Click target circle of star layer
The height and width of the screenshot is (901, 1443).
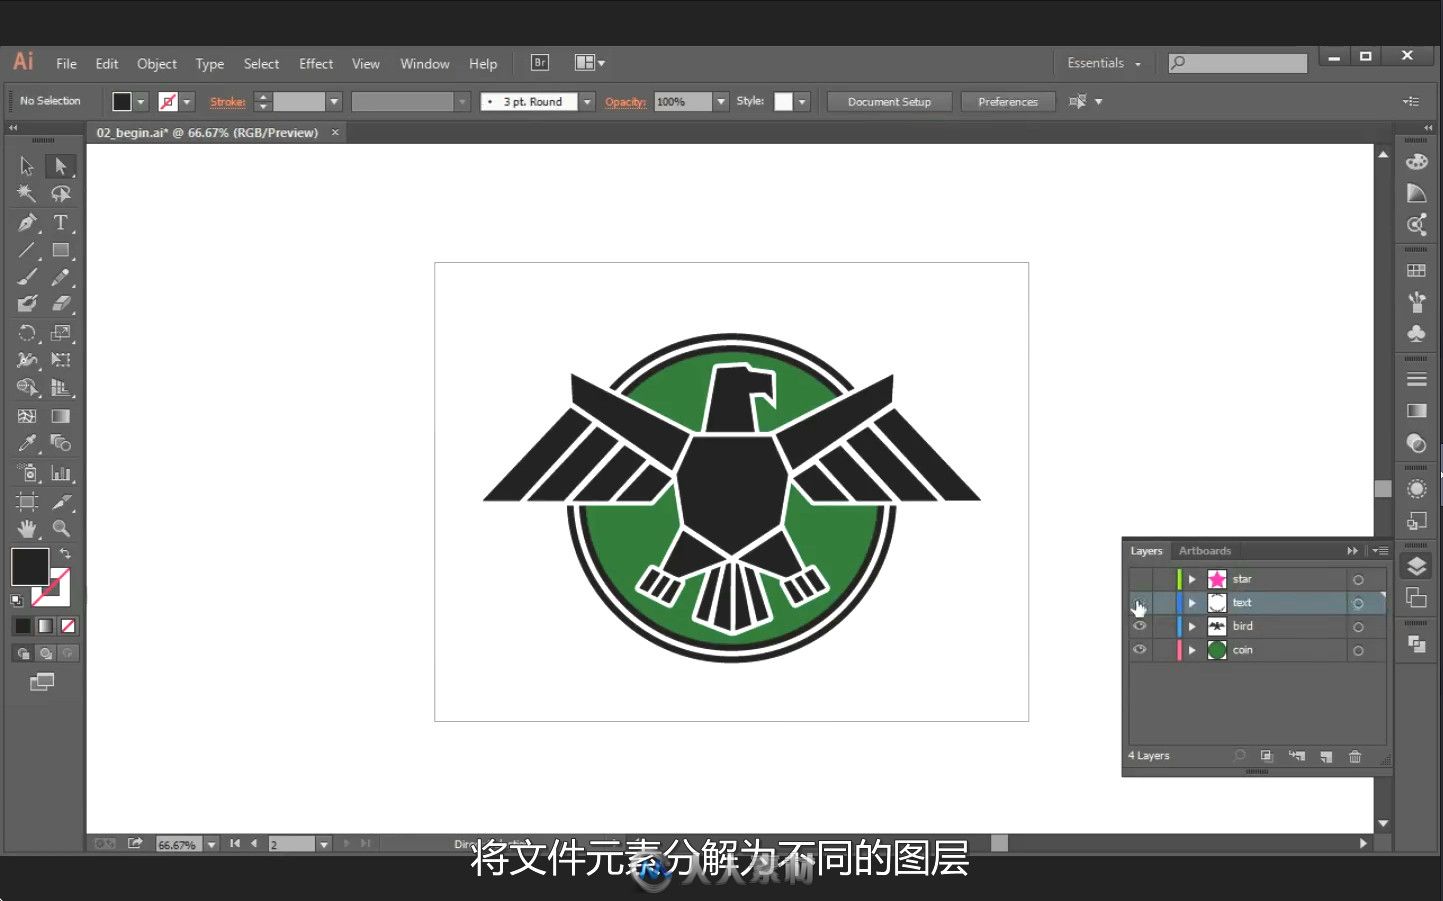pos(1358,580)
